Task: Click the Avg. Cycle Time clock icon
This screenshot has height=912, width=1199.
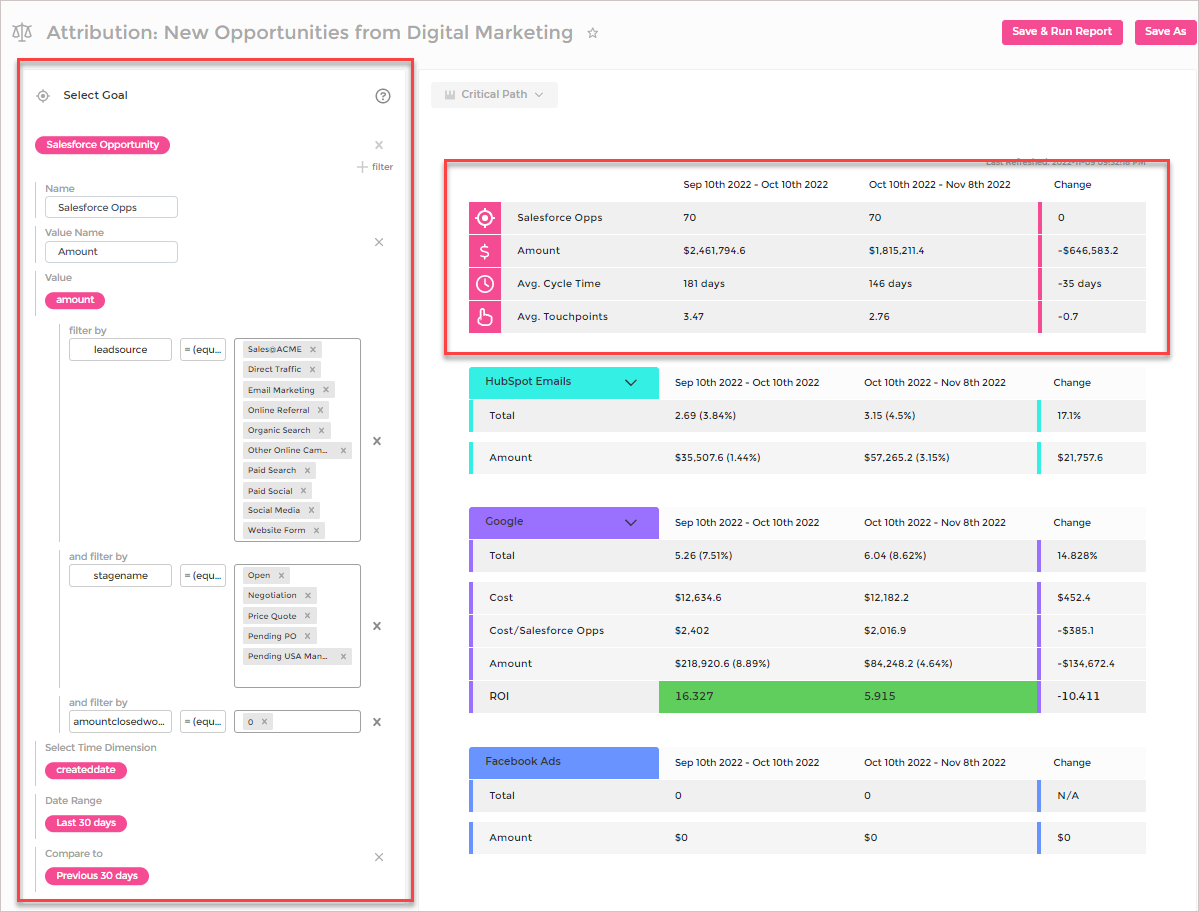Action: click(x=485, y=284)
